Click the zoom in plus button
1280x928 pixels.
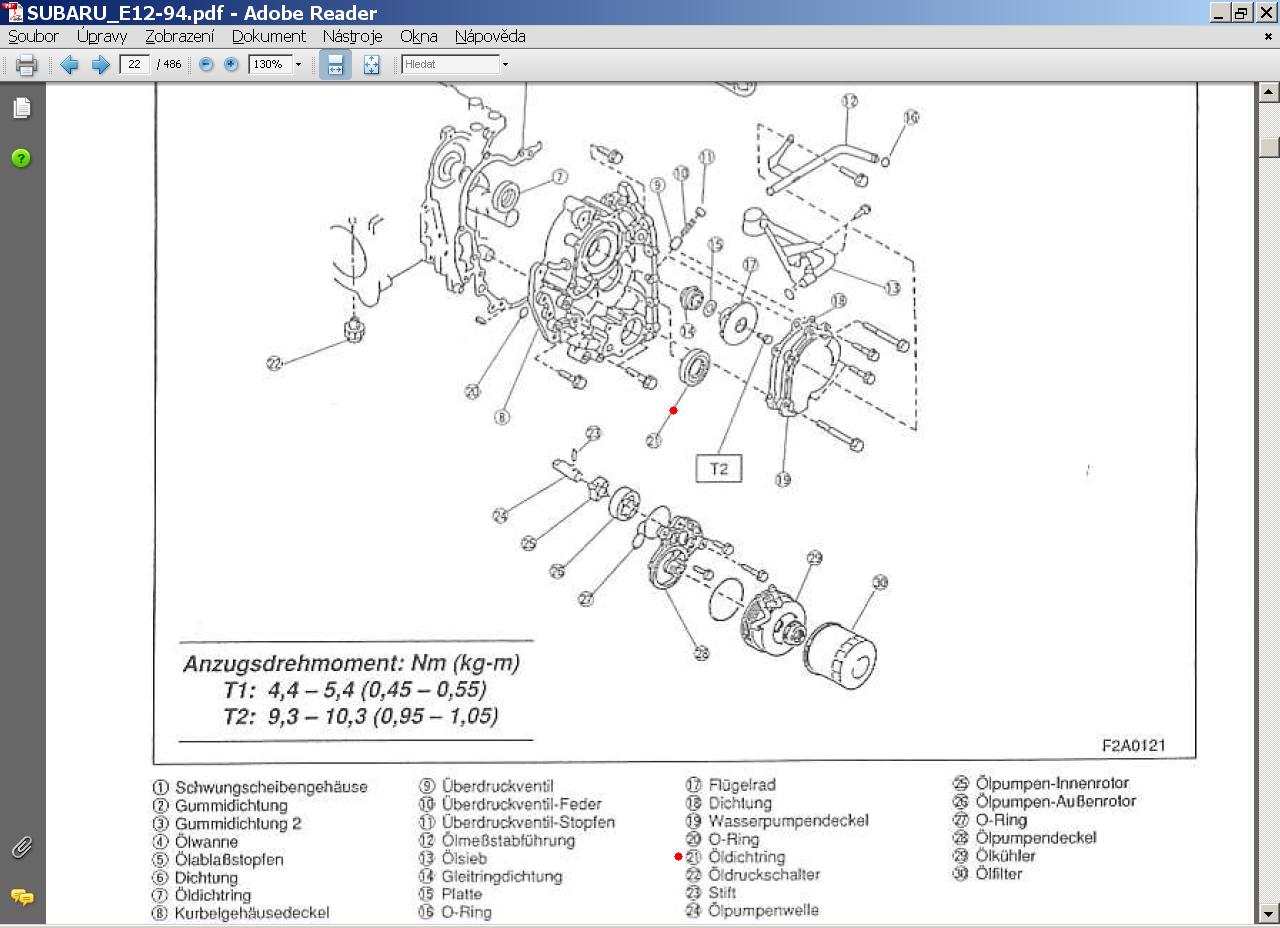(231, 65)
